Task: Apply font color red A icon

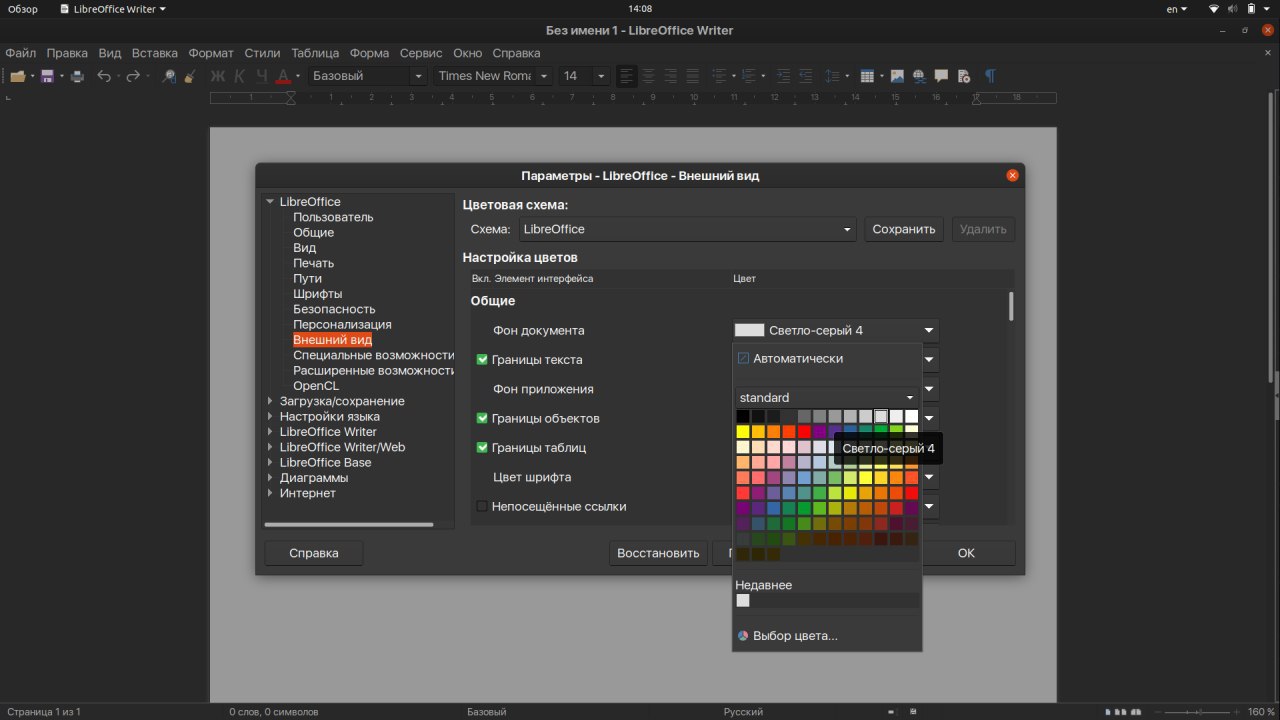Action: (x=283, y=76)
